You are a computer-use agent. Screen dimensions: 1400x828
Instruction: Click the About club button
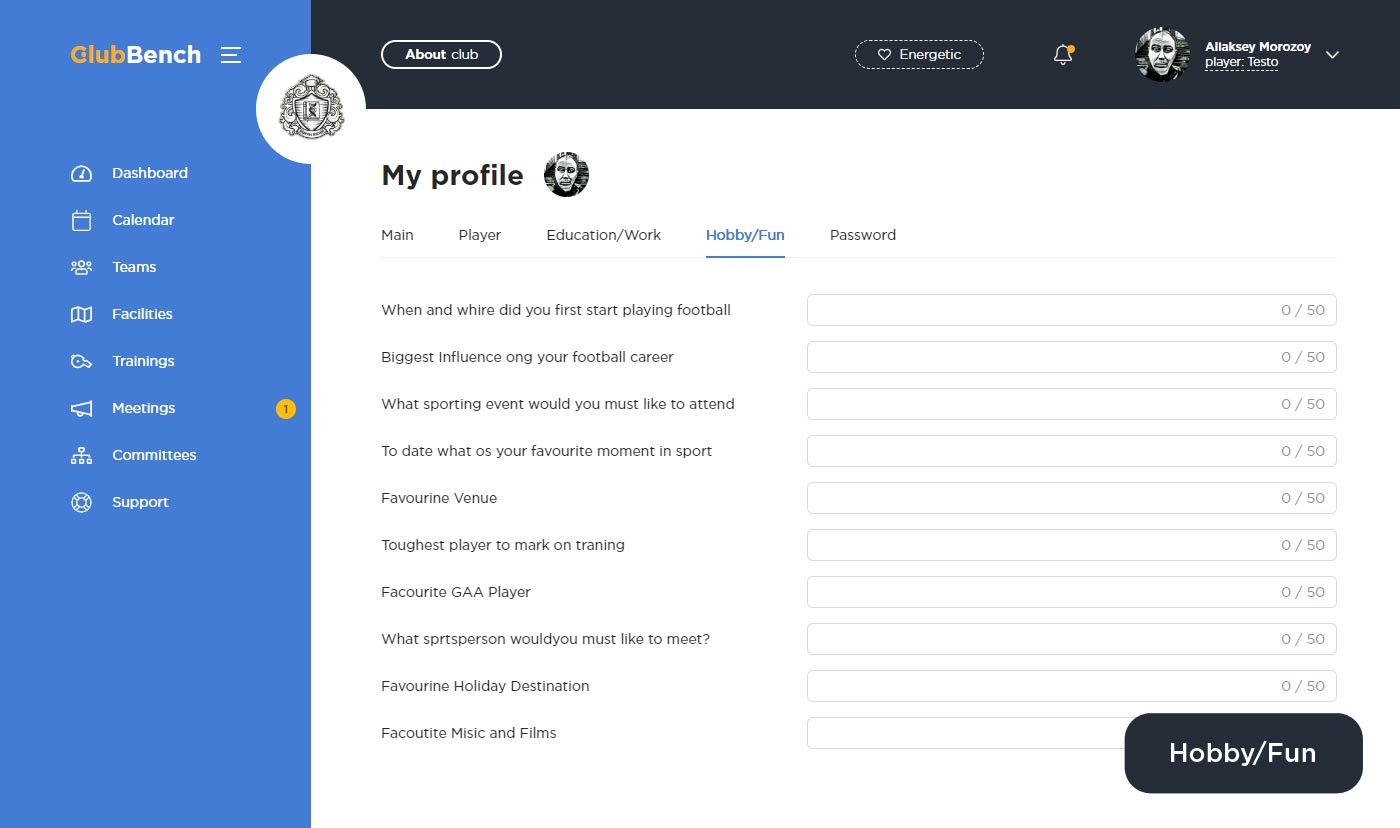tap(441, 55)
